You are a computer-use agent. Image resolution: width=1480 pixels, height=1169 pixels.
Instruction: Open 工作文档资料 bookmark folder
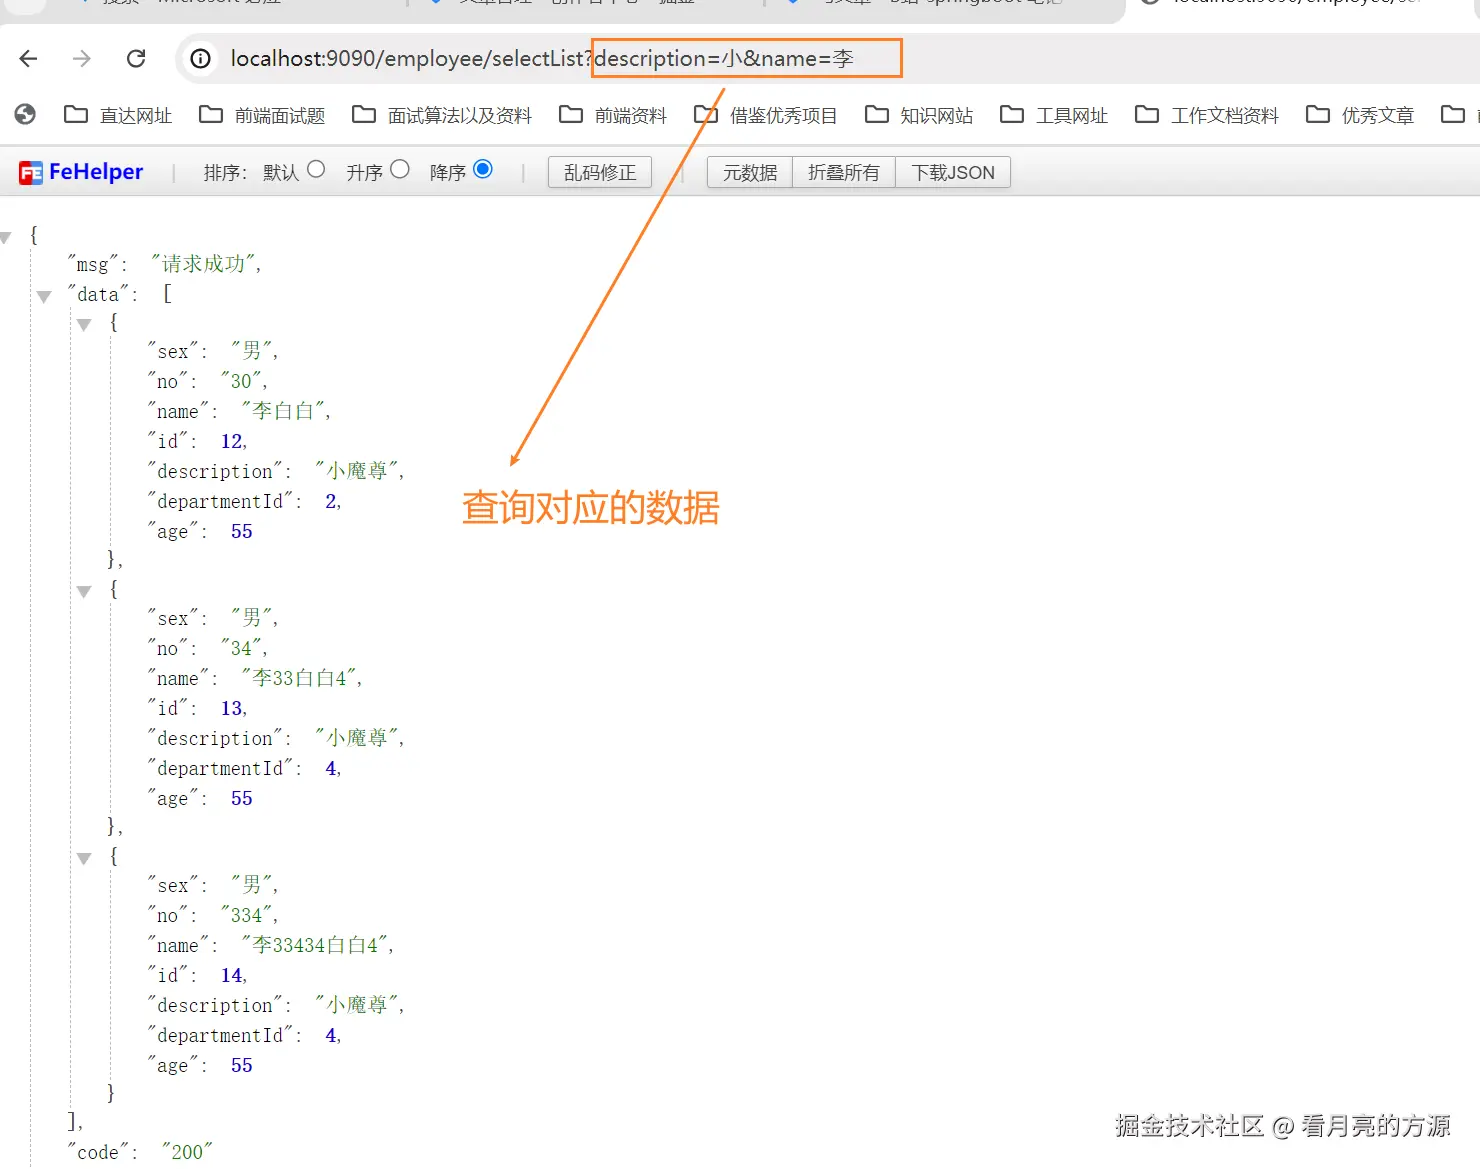(1207, 115)
